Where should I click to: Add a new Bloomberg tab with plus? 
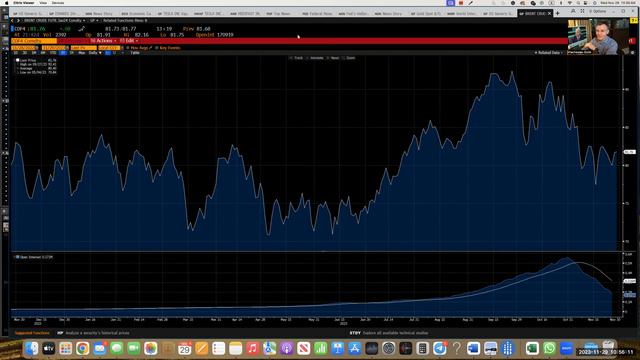[558, 13]
